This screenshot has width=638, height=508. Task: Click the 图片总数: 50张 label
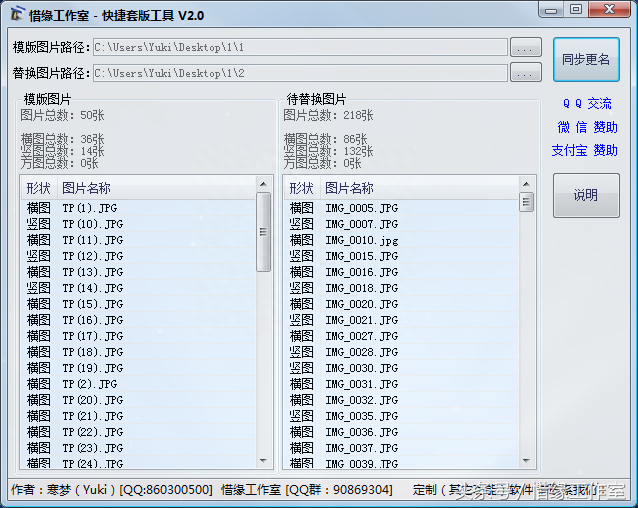click(62, 115)
